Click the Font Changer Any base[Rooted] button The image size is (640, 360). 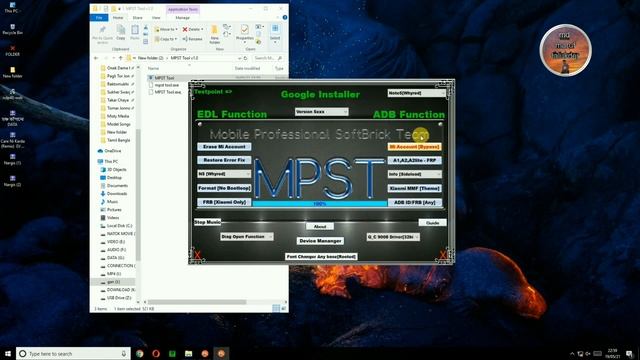tap(321, 257)
